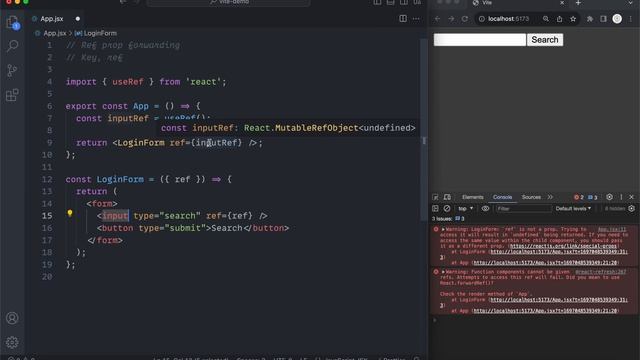Split the editor to the right

[403, 19]
